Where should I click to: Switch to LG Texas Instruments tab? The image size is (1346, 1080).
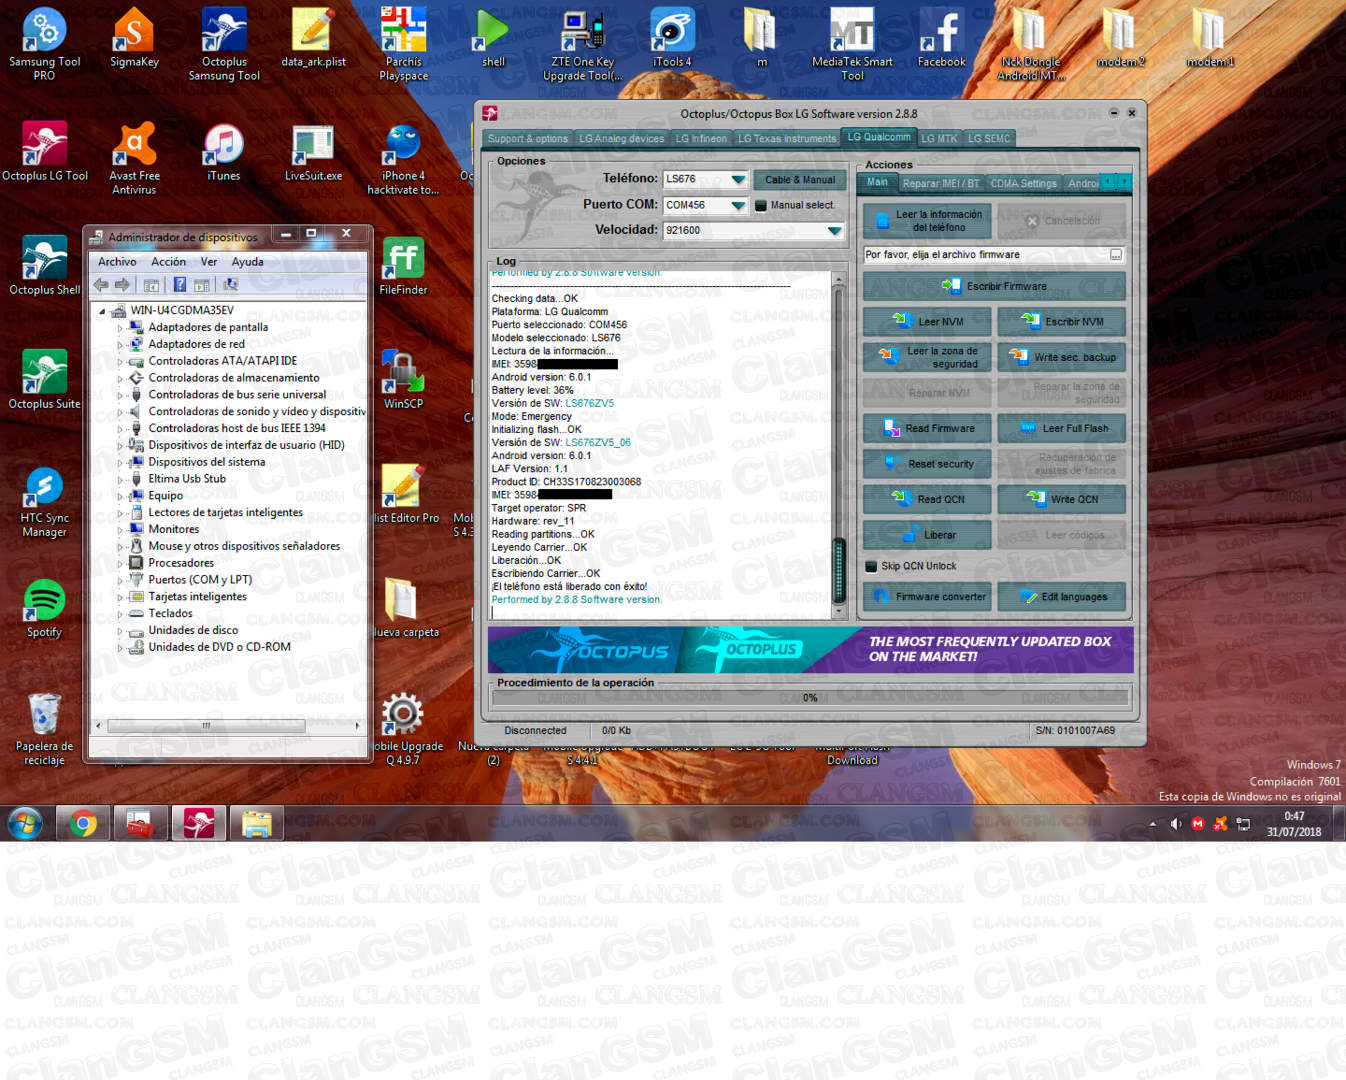pos(787,139)
